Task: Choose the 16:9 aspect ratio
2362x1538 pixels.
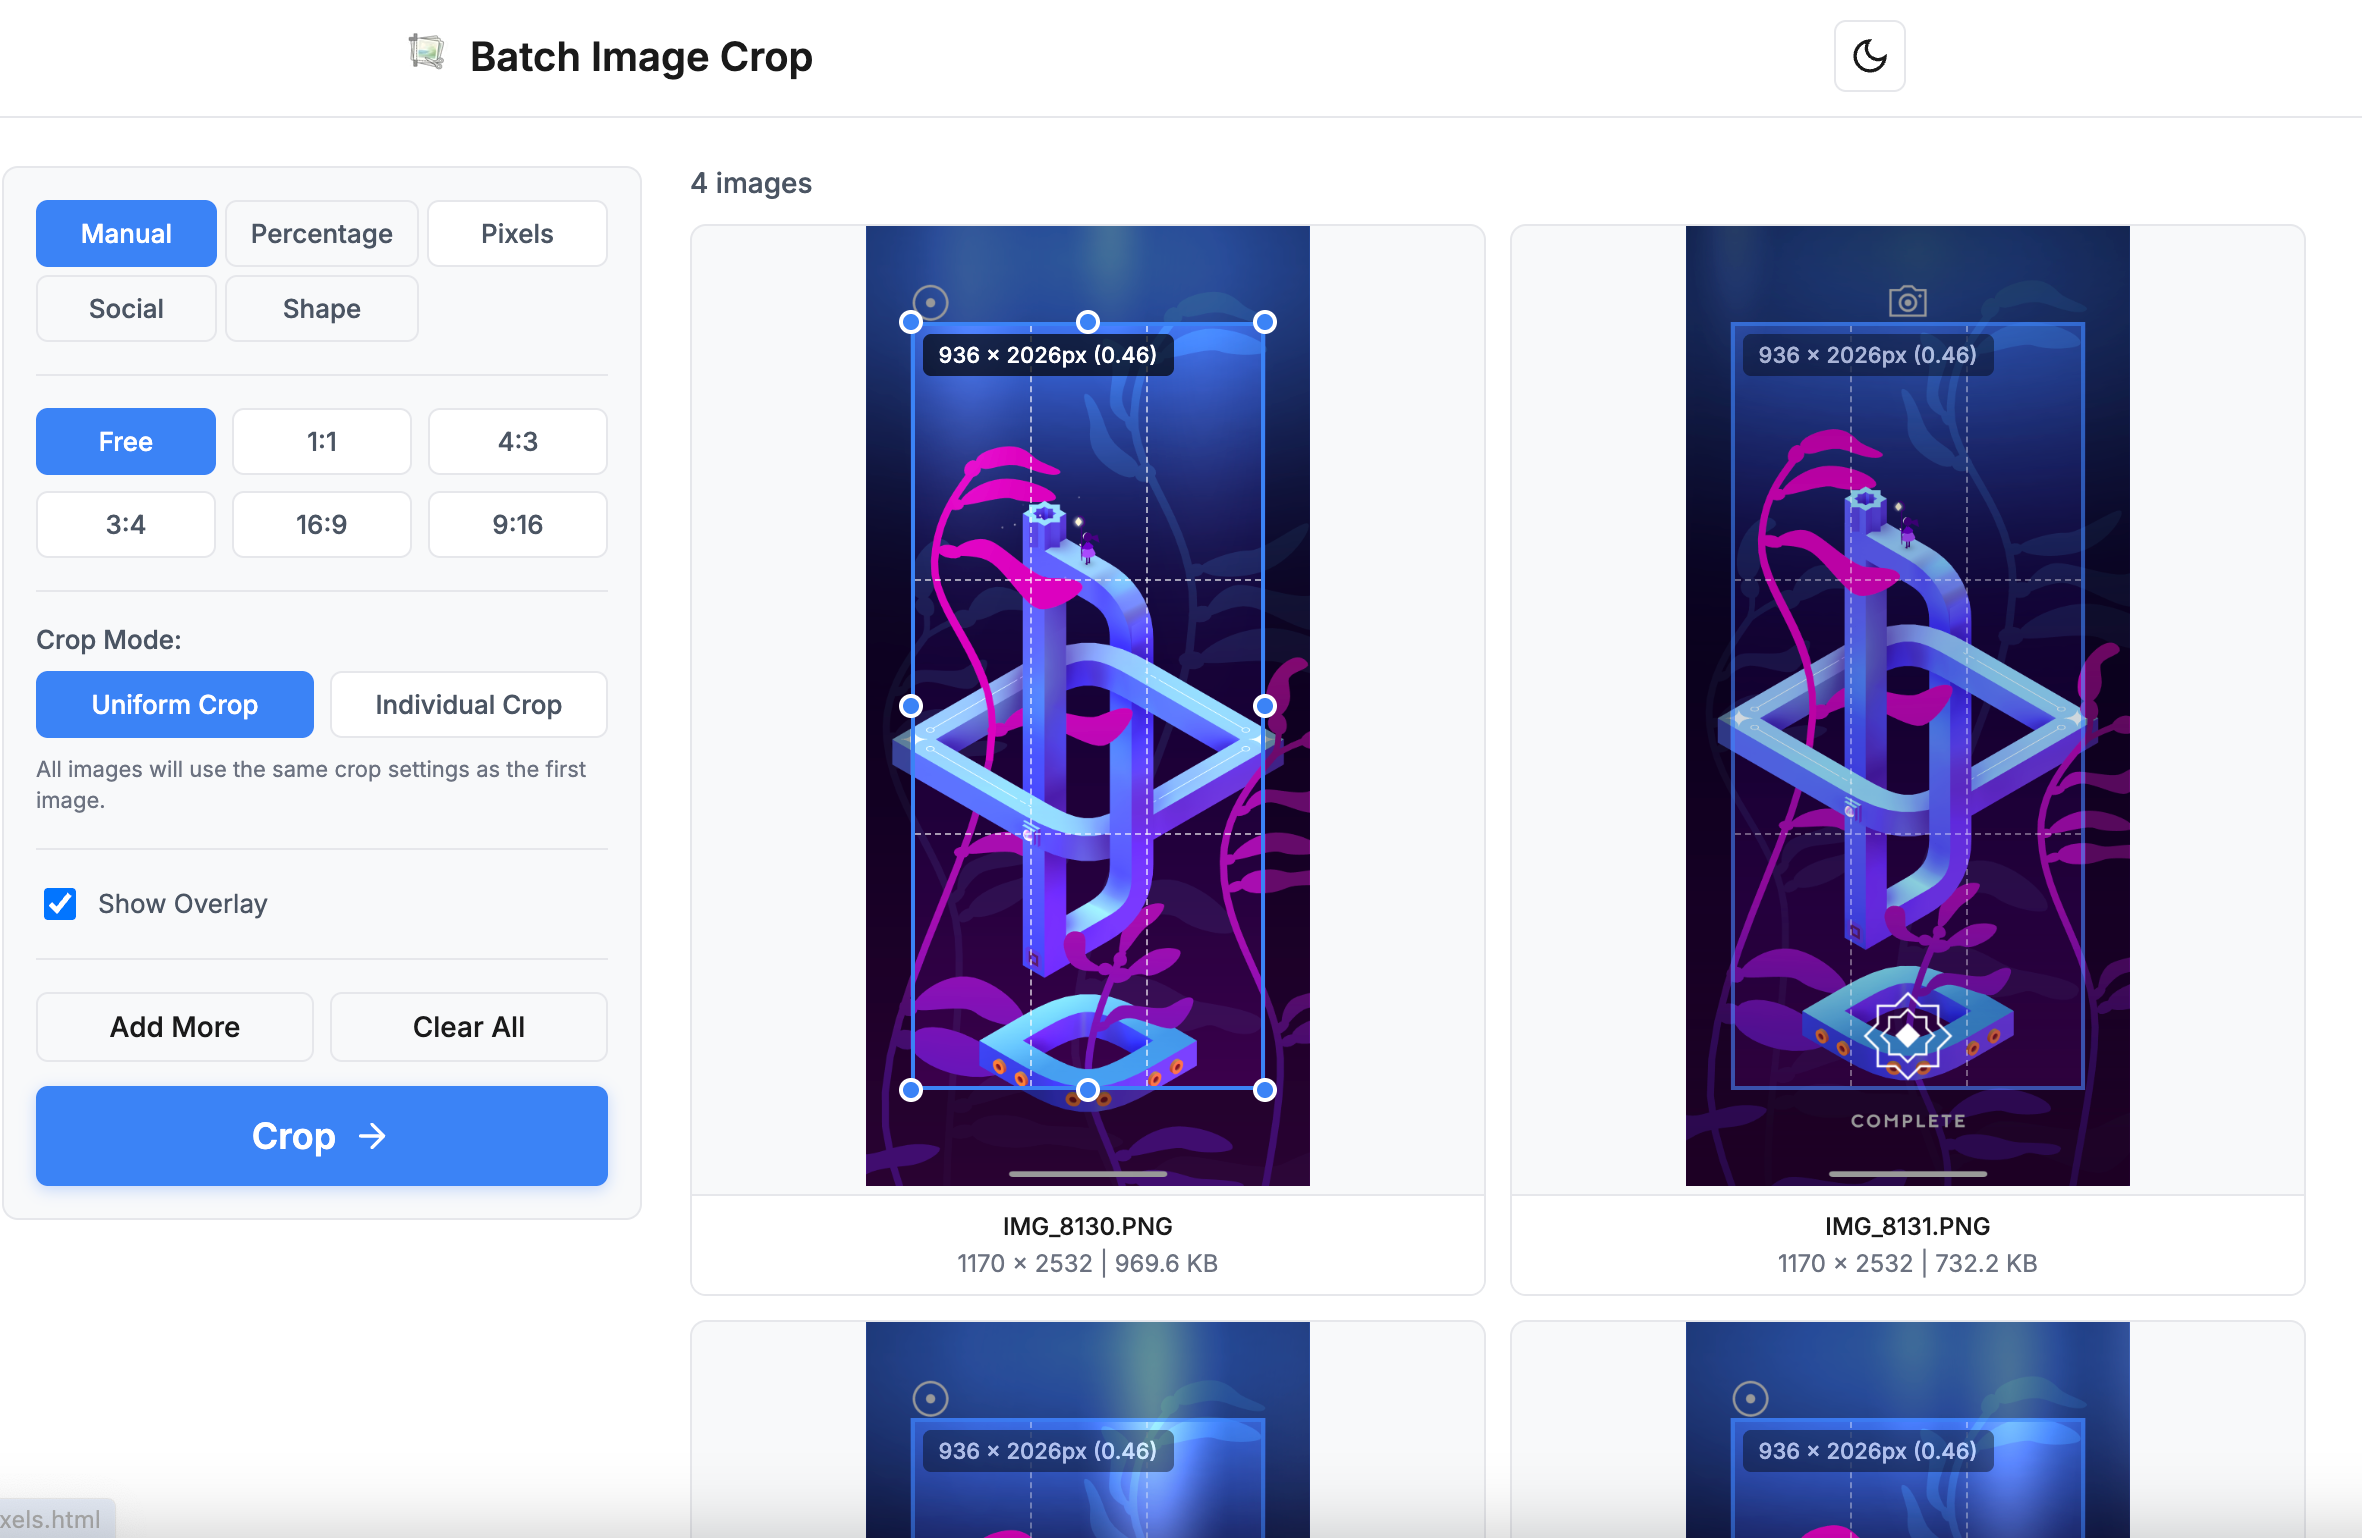Action: pyautogui.click(x=321, y=525)
